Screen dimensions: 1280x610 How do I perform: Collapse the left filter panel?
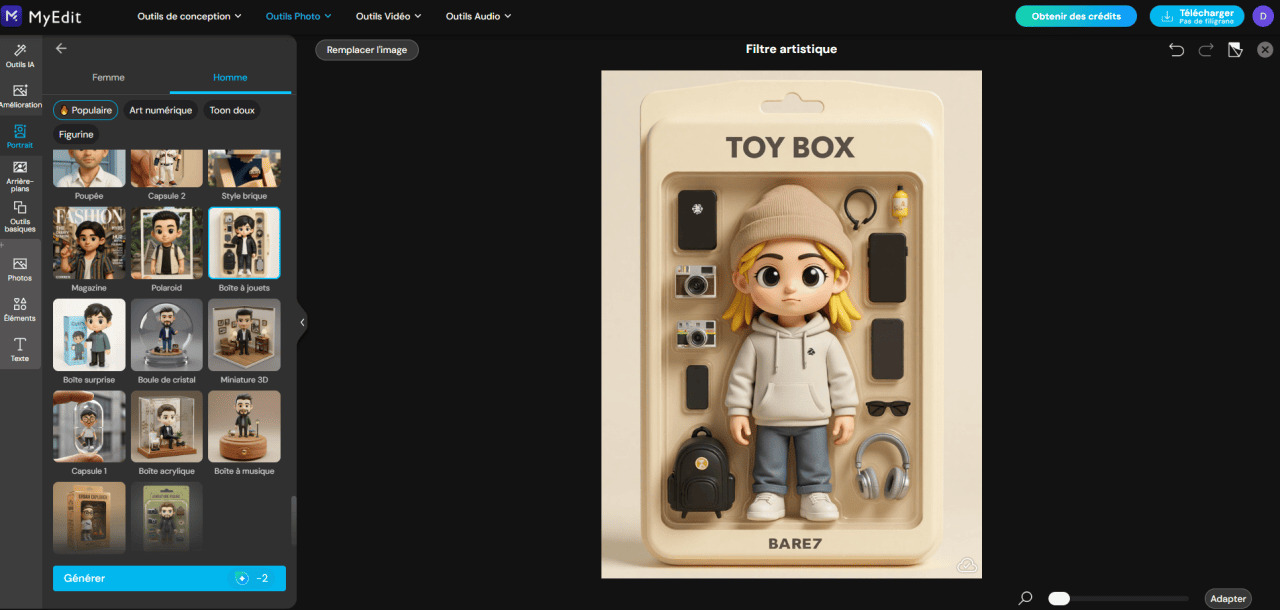pyautogui.click(x=302, y=322)
